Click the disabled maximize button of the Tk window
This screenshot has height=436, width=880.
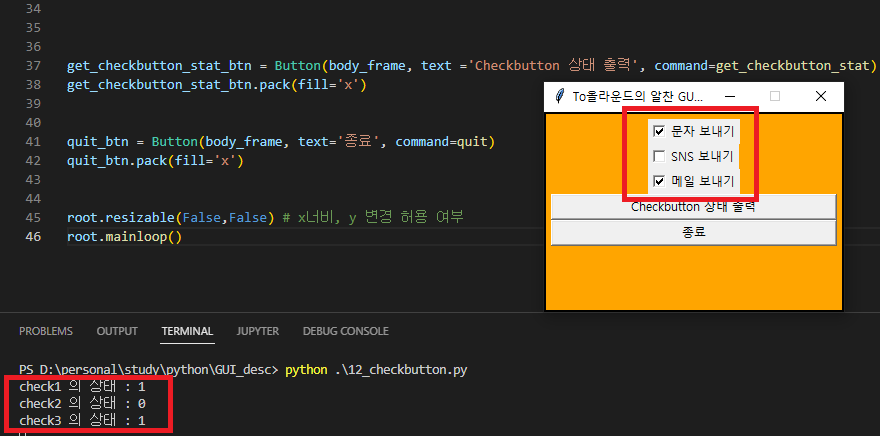click(775, 97)
